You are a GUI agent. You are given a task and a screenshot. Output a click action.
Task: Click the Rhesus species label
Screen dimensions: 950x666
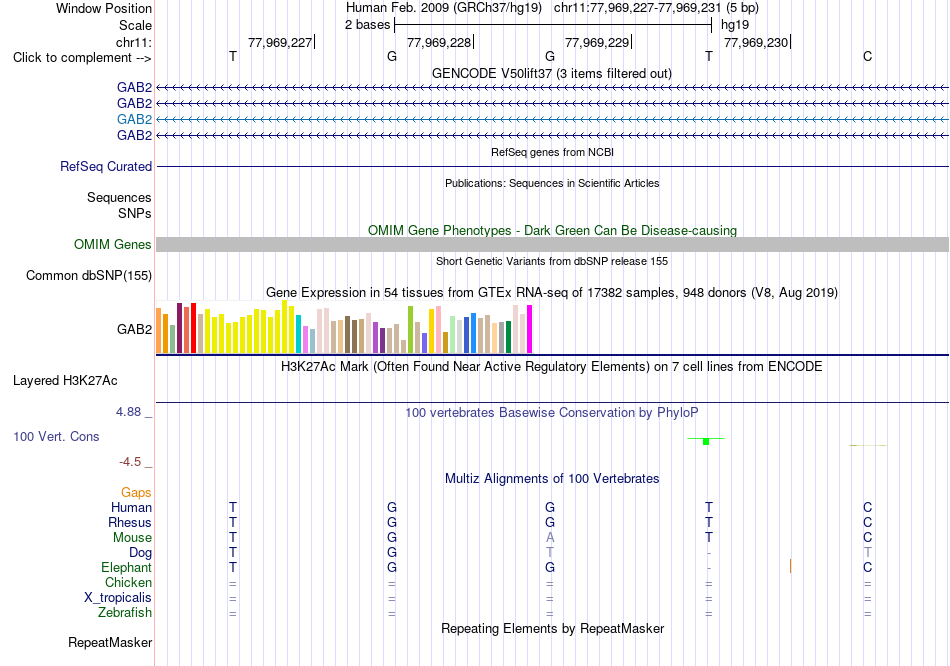130,522
